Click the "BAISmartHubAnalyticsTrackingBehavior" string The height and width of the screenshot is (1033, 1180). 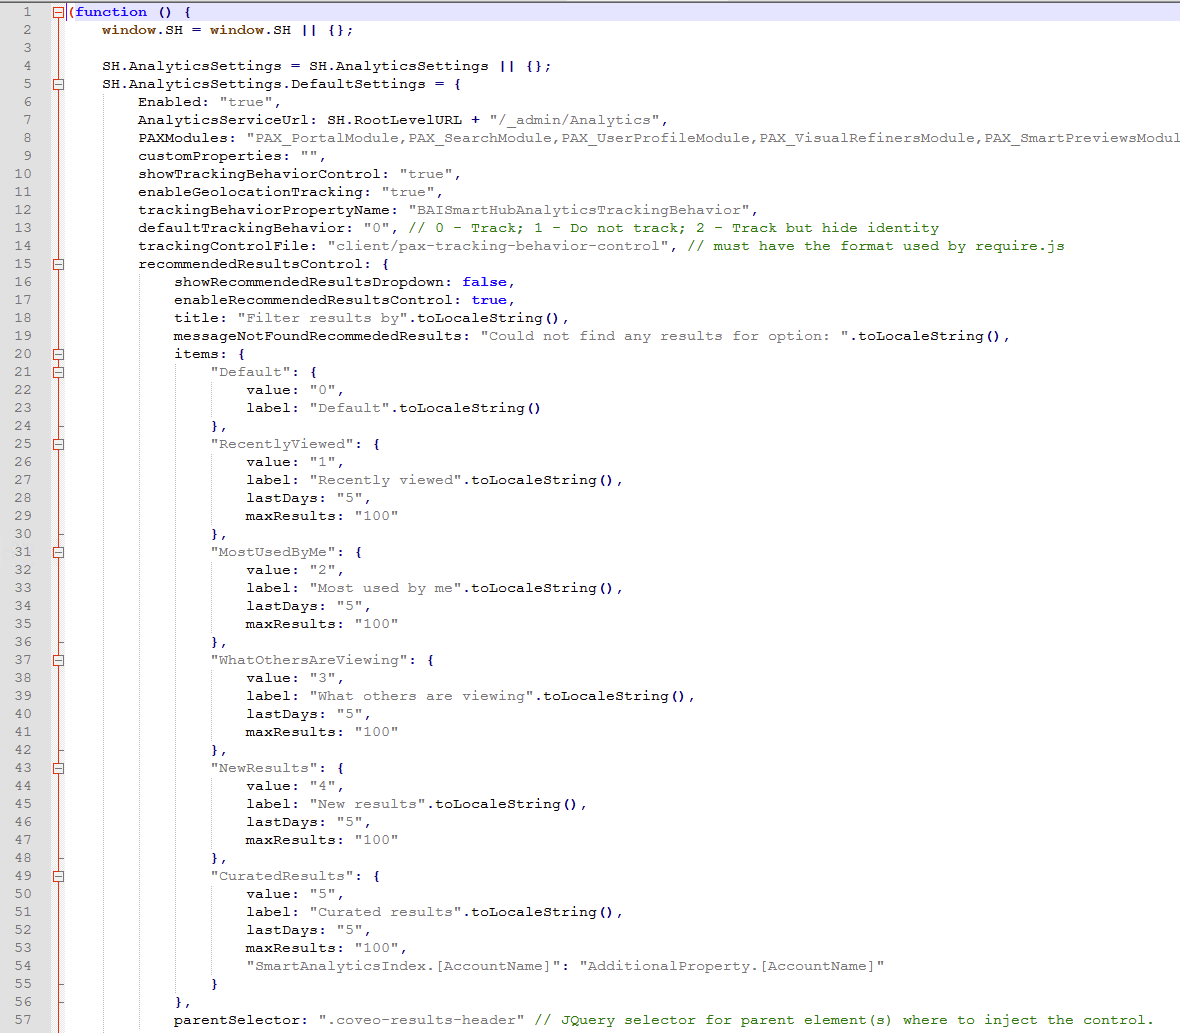(x=578, y=210)
